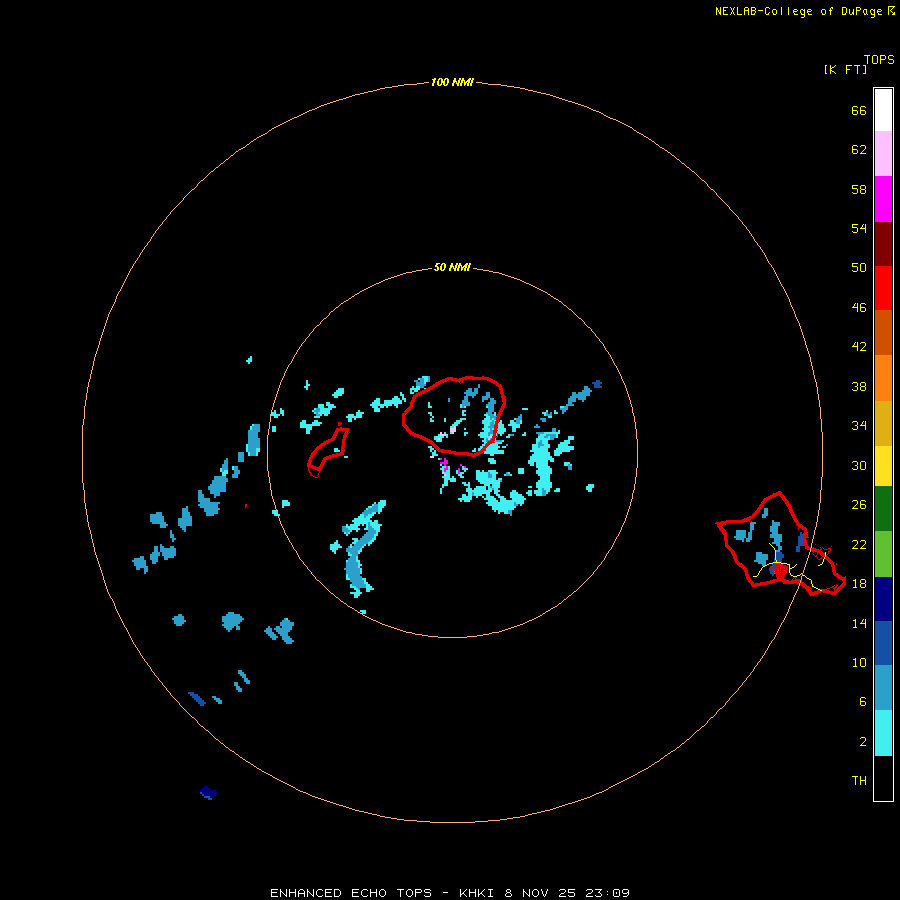Click the gold legend swatch

pos(883,423)
